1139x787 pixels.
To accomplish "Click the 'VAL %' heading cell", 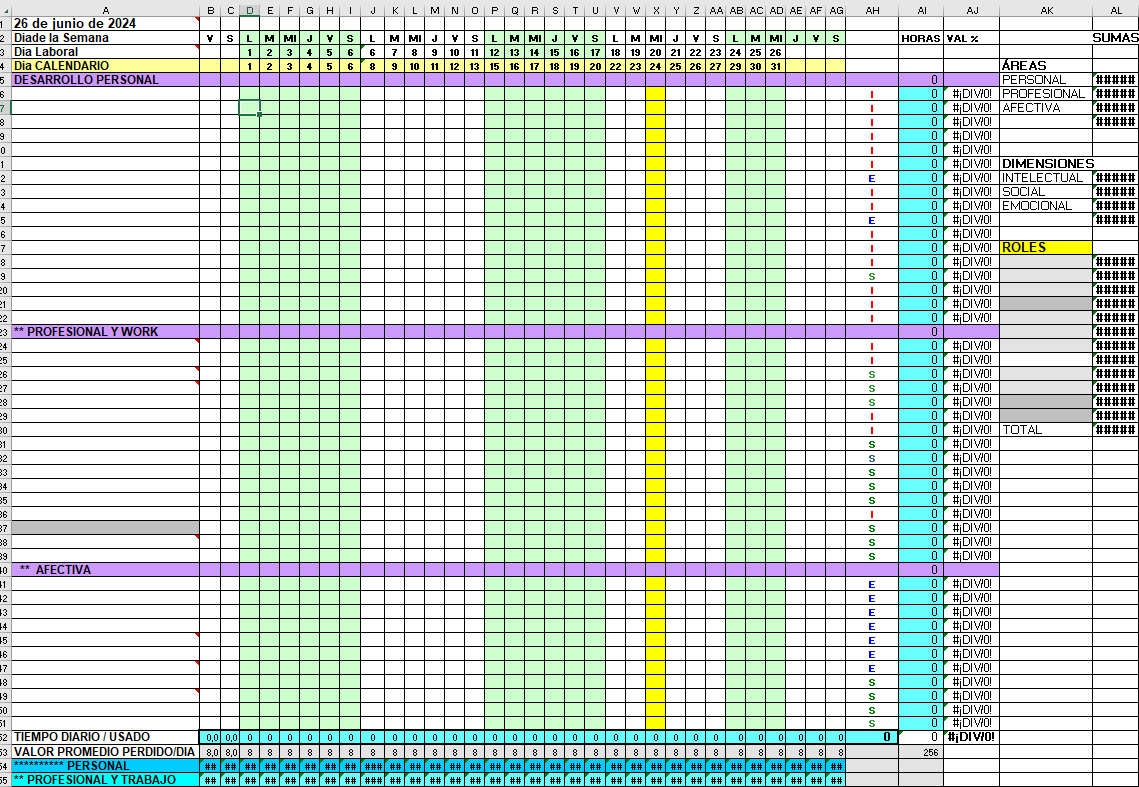I will coord(962,38).
